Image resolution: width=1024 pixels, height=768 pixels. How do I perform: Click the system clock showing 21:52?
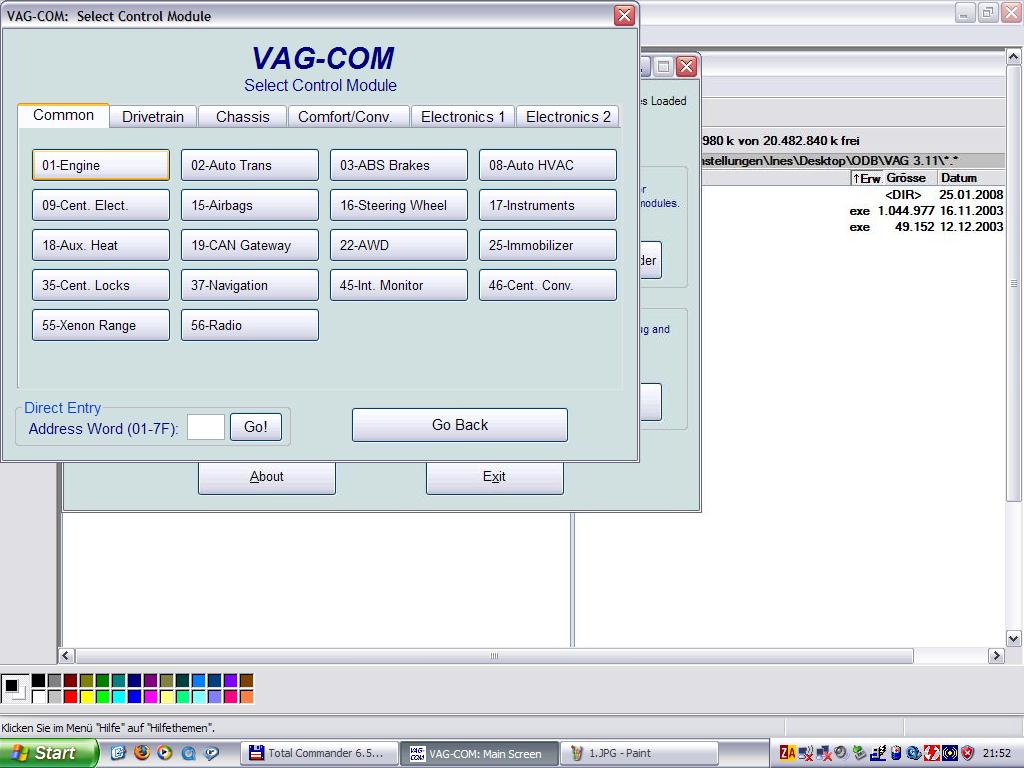pyautogui.click(x=997, y=753)
